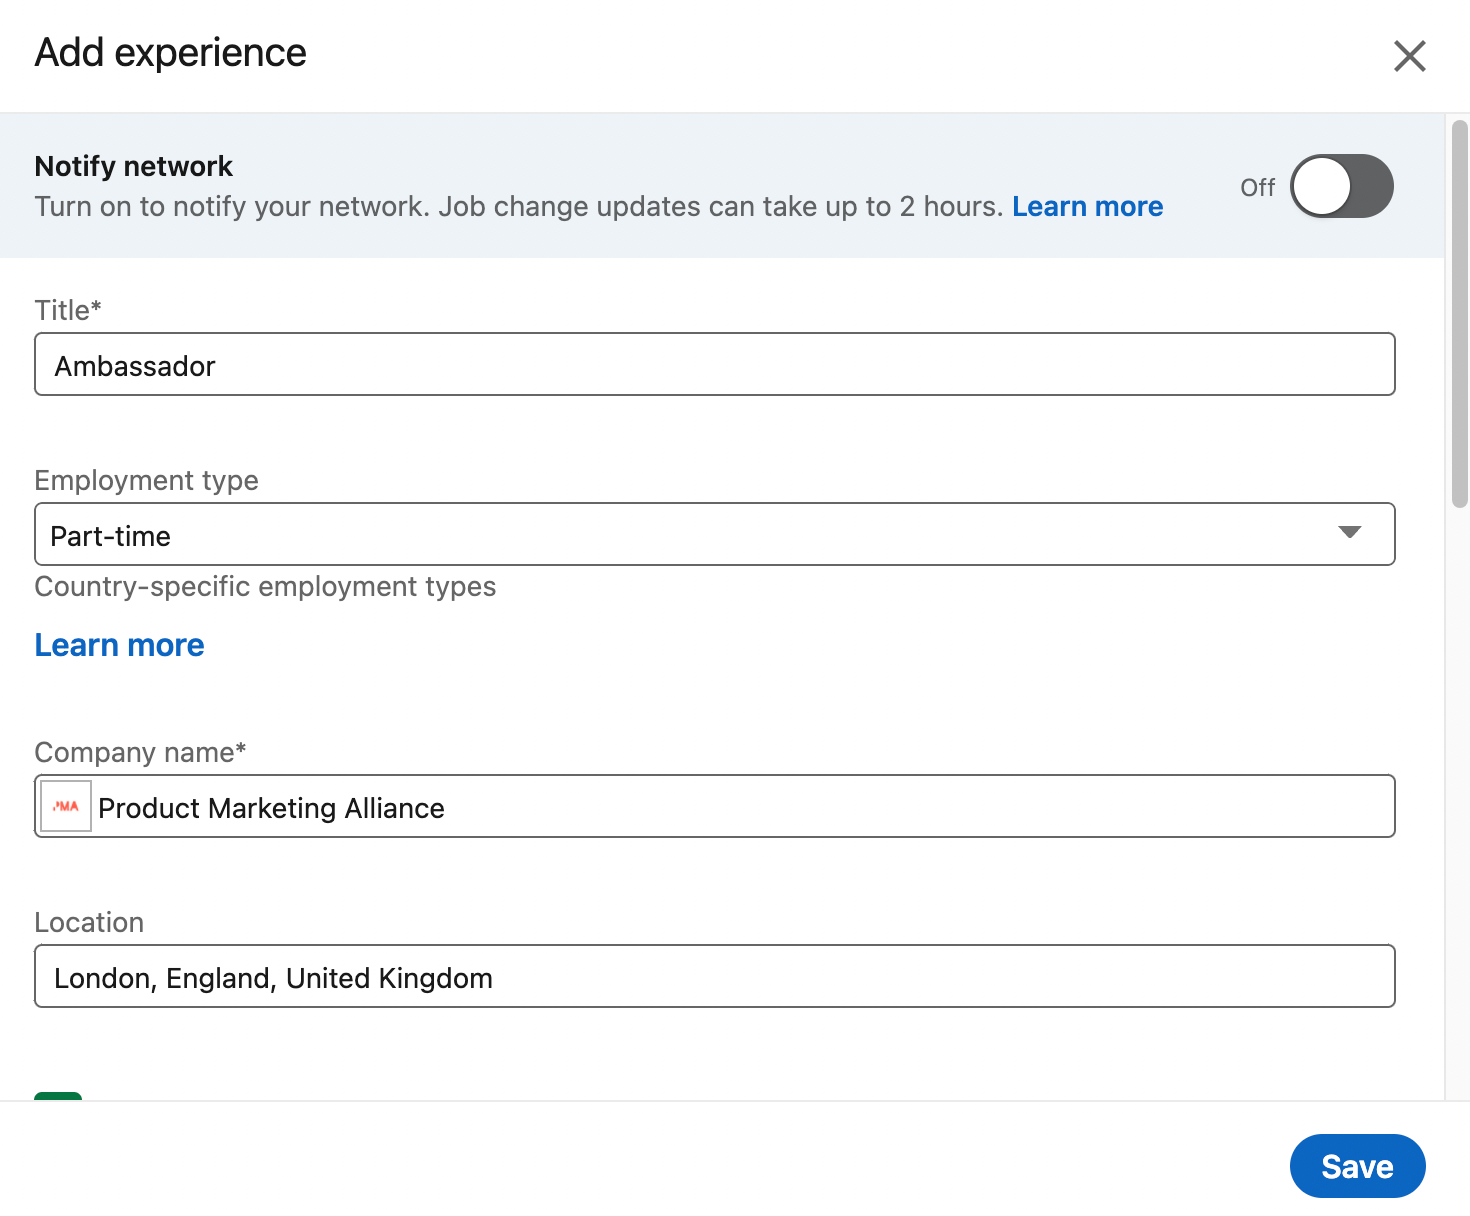This screenshot has width=1470, height=1216.
Task: Click the Product Marketing Alliance logo icon
Action: click(x=66, y=806)
